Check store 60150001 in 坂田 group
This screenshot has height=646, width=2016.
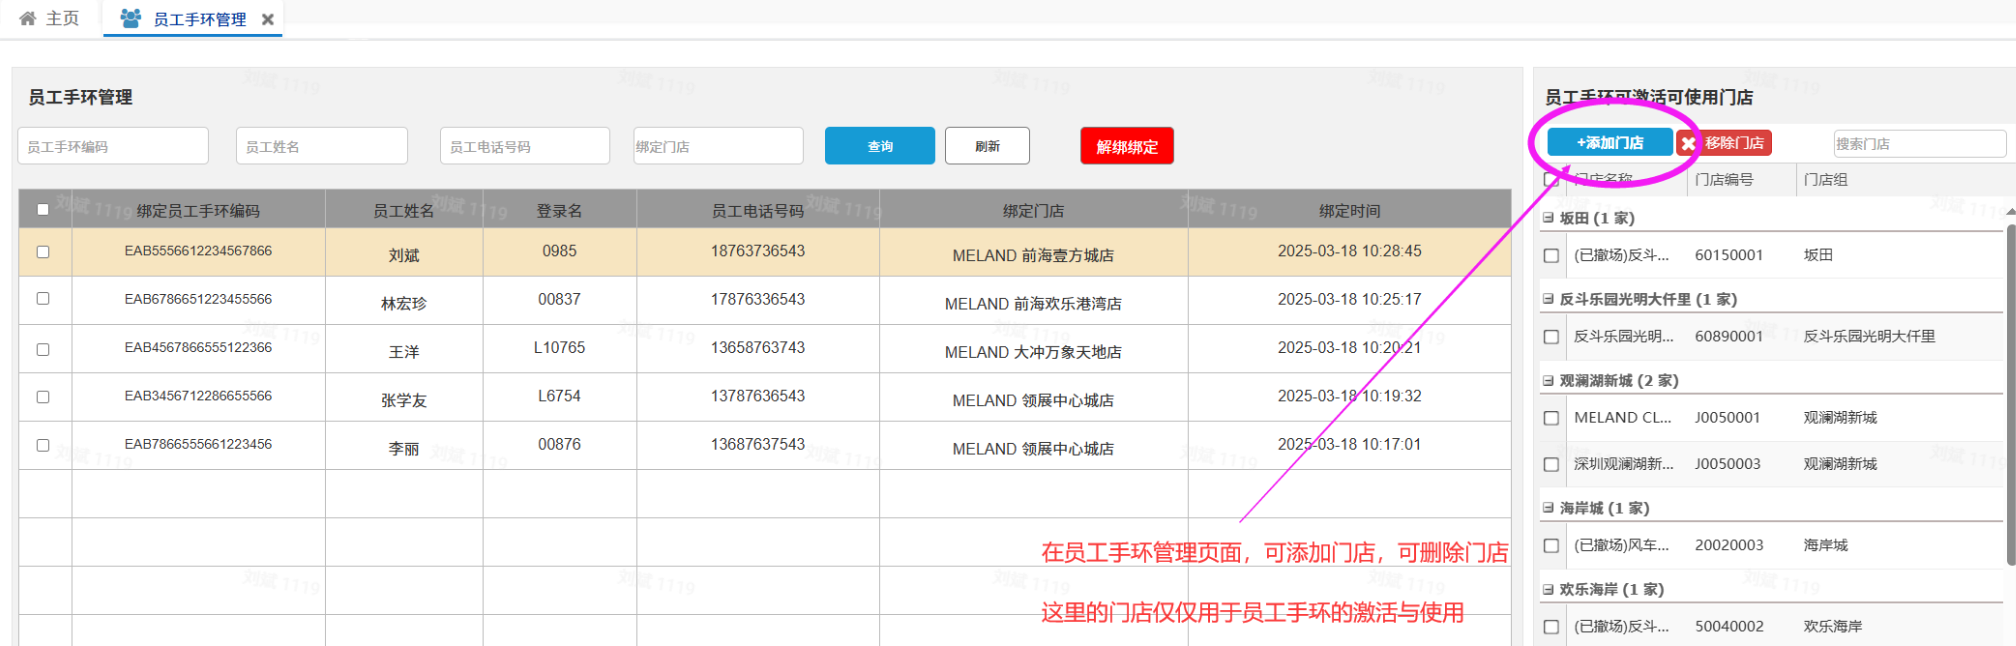[1551, 256]
